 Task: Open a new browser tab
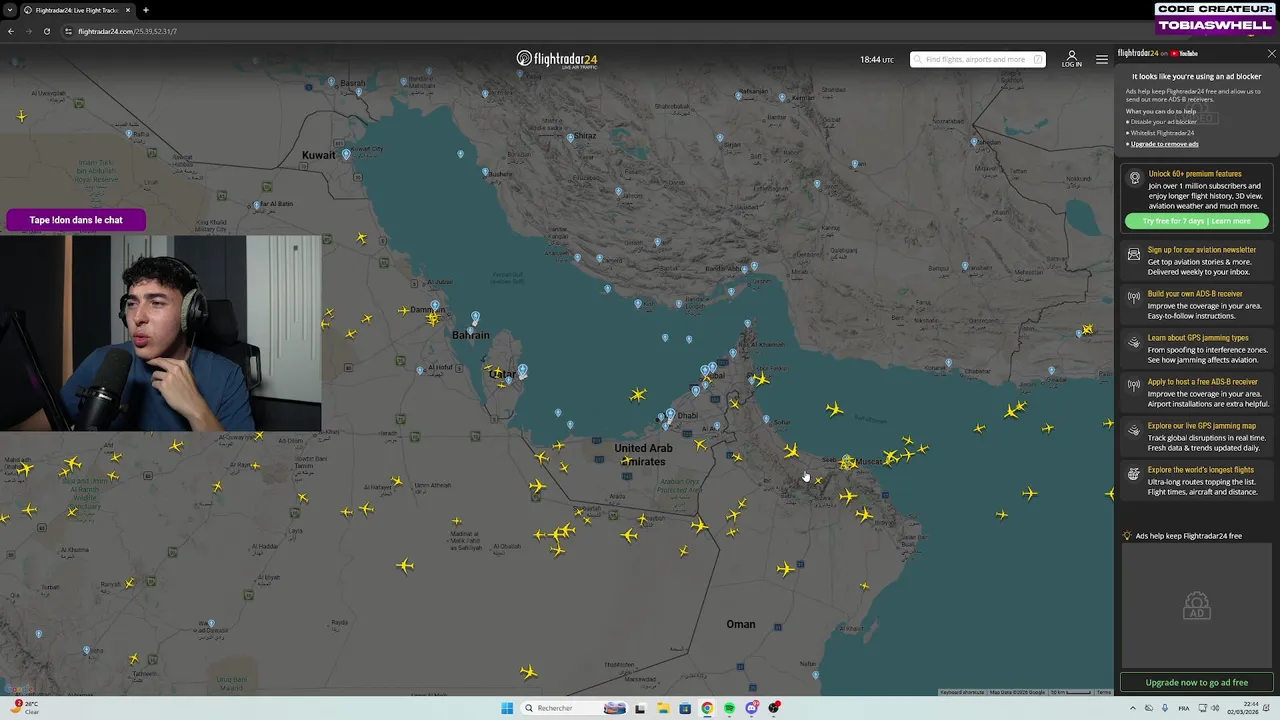click(145, 10)
